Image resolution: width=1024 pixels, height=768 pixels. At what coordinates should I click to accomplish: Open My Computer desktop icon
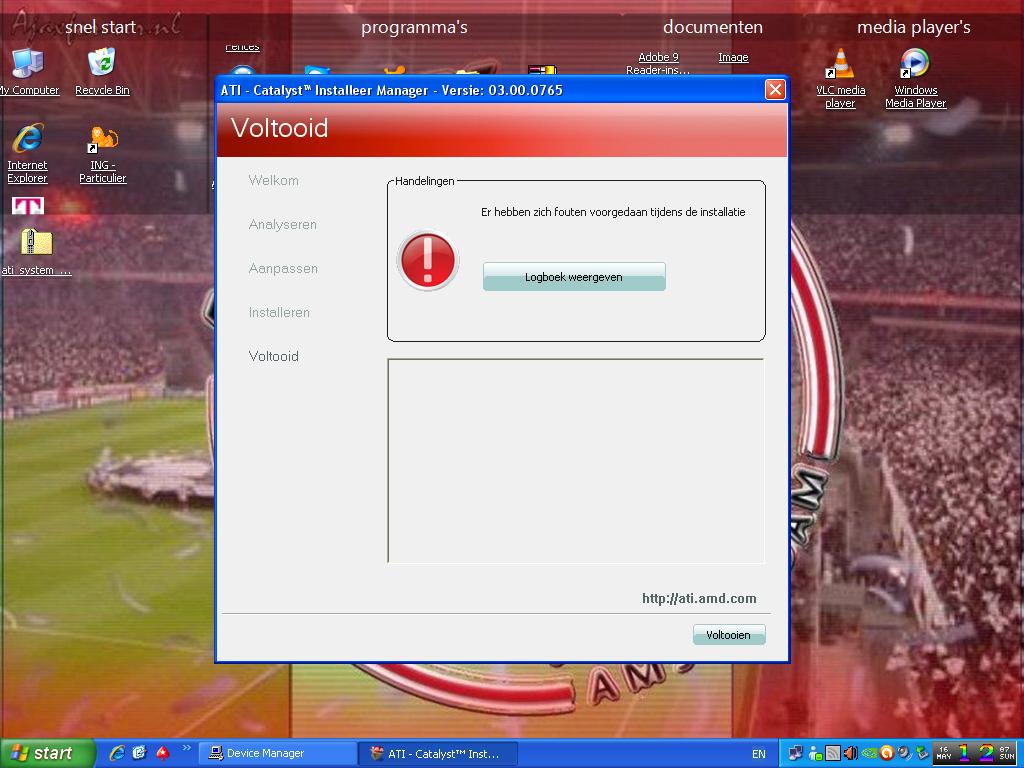pyautogui.click(x=27, y=72)
